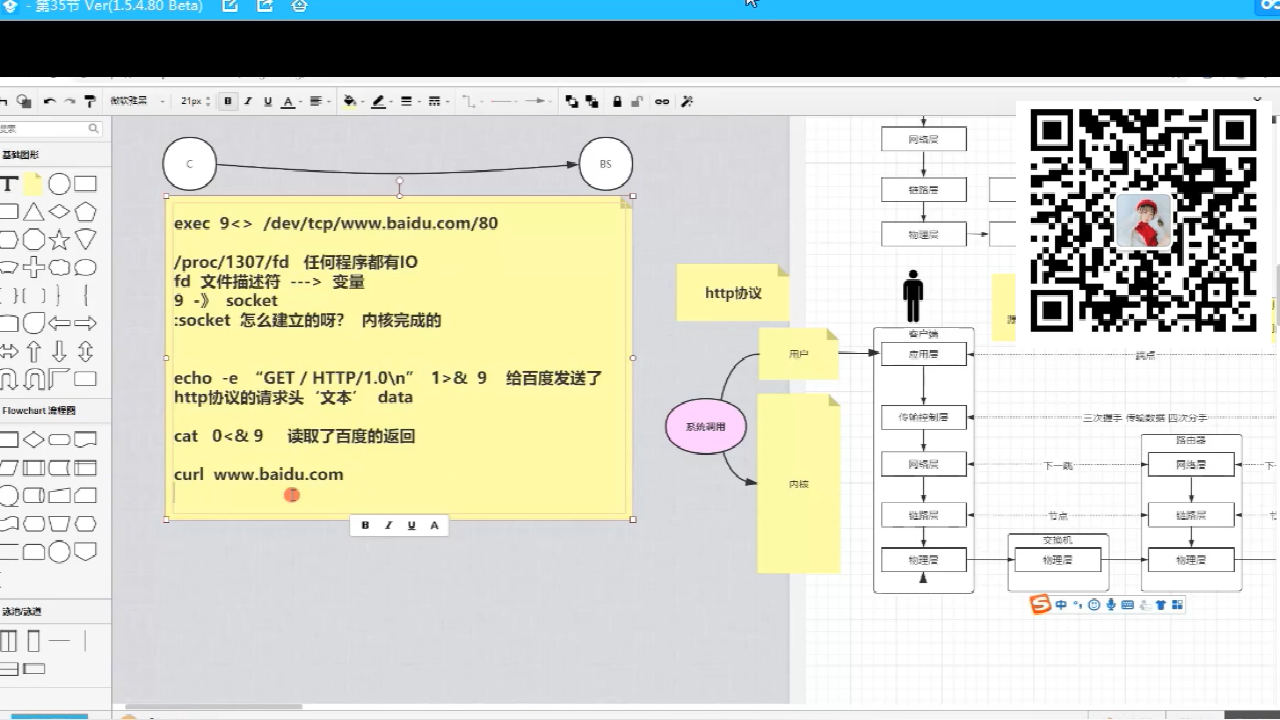Select the left arrow shape
Viewport: 1280px width, 720px height.
click(60, 323)
